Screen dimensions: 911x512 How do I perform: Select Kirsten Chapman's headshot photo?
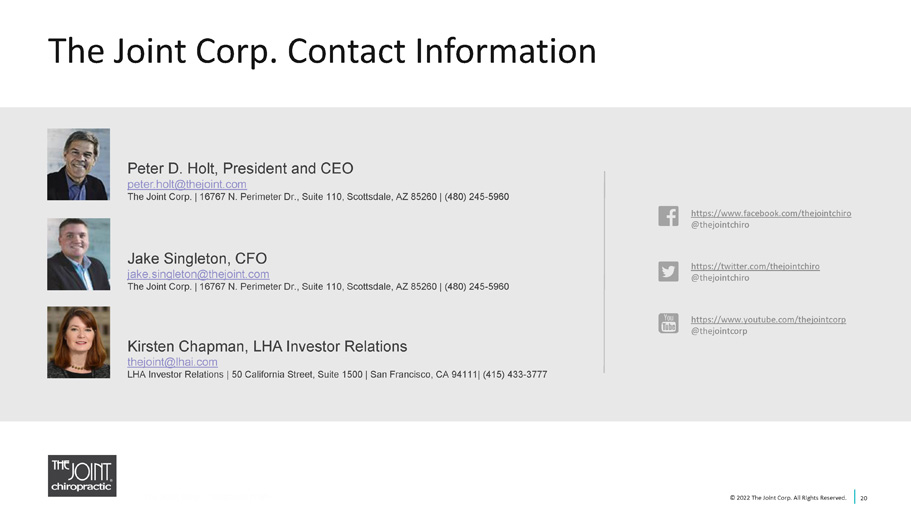[x=78, y=342]
